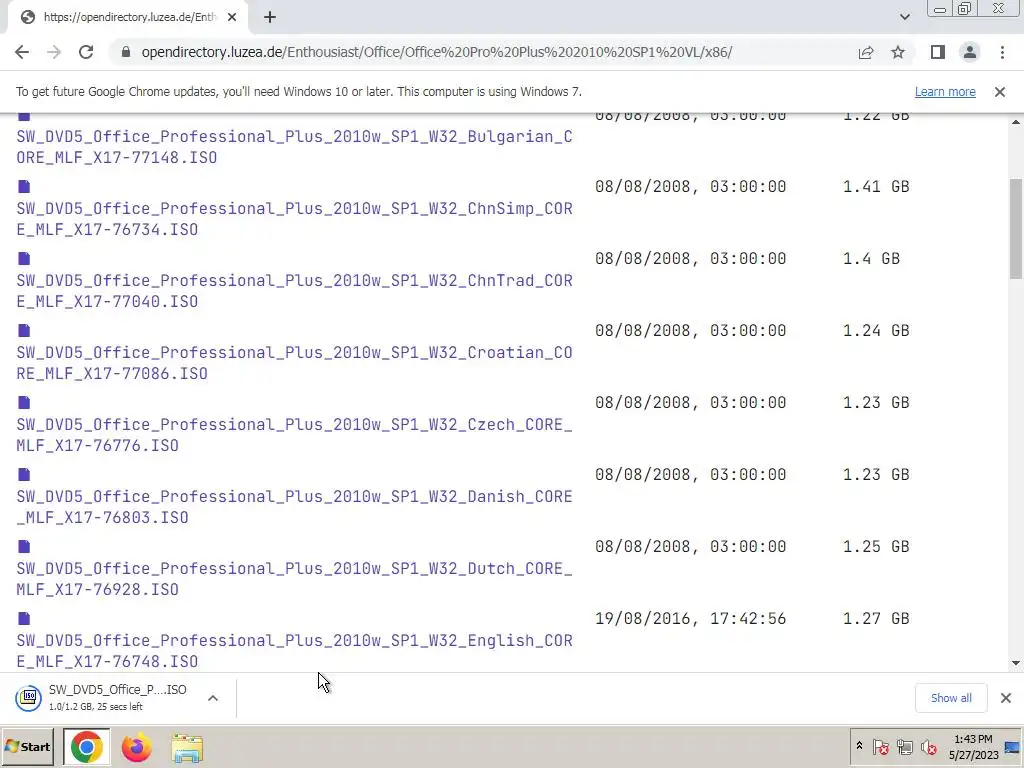
Task: Share this page icon
Action: pyautogui.click(x=866, y=52)
